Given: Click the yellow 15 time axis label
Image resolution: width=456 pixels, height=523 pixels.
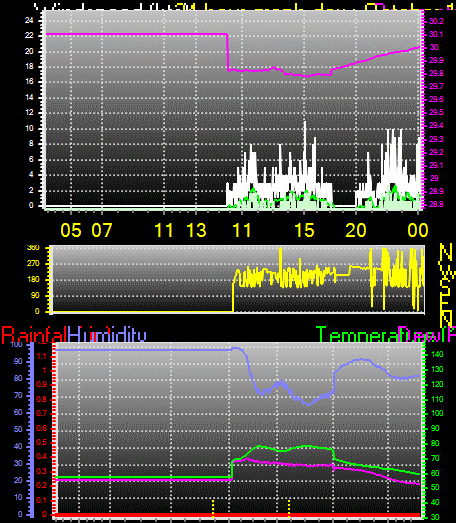Looking at the screenshot, I should (x=304, y=230).
